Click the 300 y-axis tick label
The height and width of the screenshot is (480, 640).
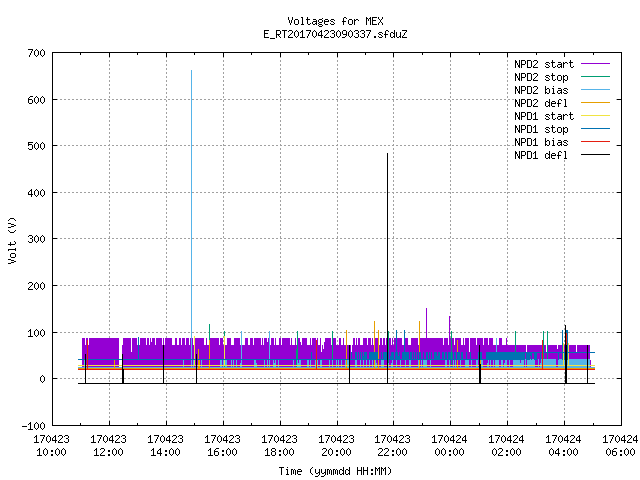tap(36, 239)
